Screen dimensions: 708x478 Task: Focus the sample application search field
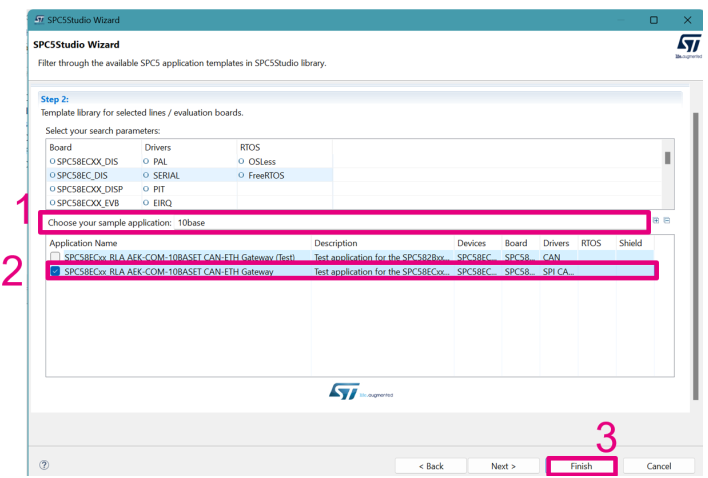tap(410, 223)
